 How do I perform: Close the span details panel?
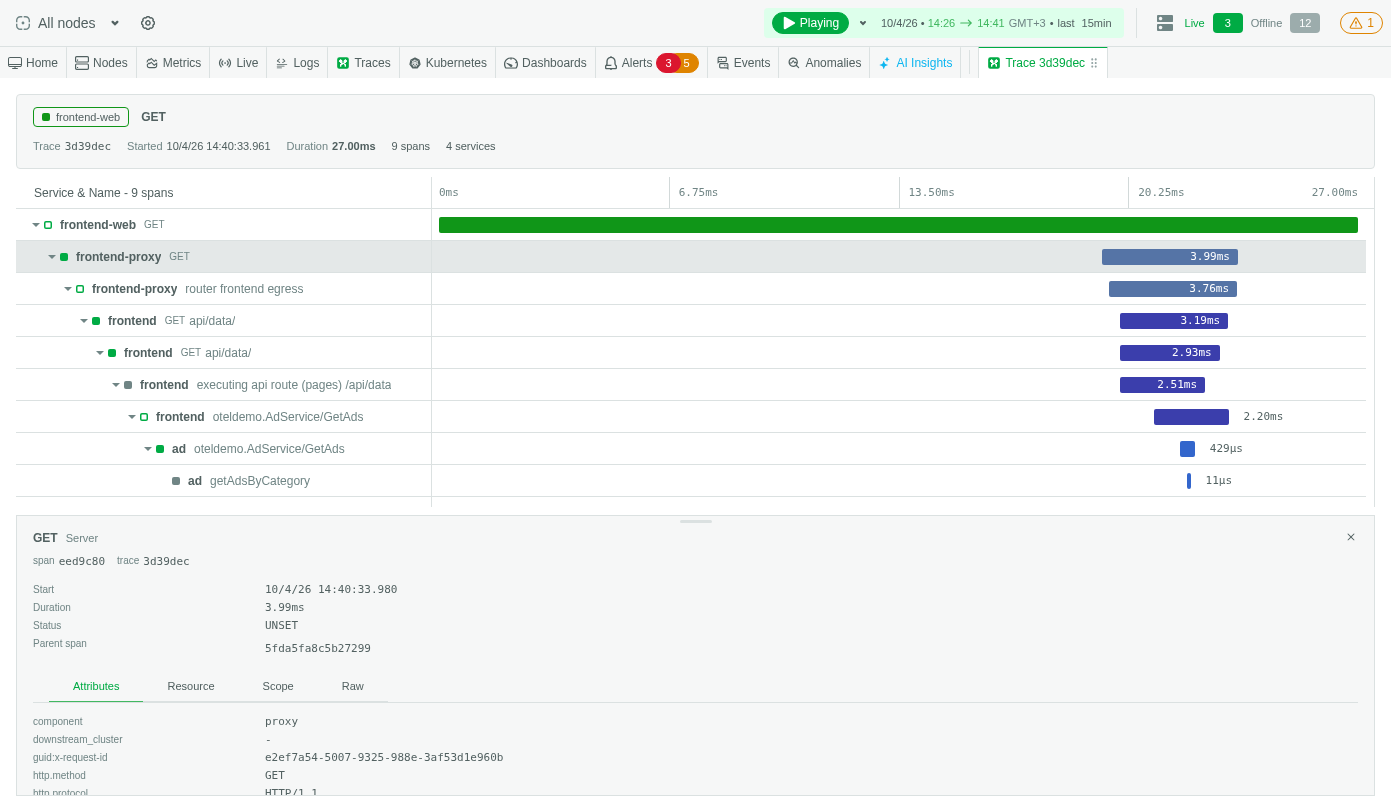[1351, 537]
